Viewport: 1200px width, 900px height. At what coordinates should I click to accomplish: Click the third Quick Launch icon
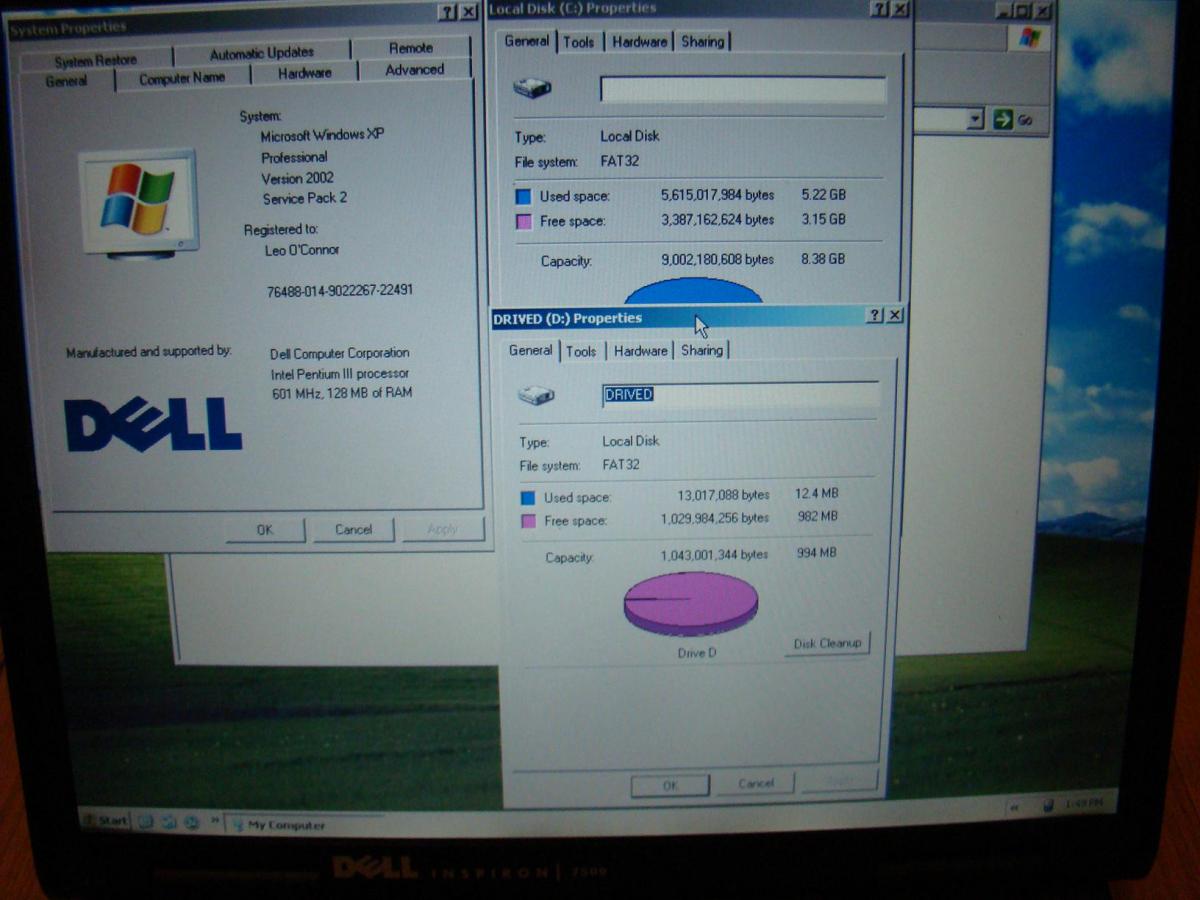point(190,823)
